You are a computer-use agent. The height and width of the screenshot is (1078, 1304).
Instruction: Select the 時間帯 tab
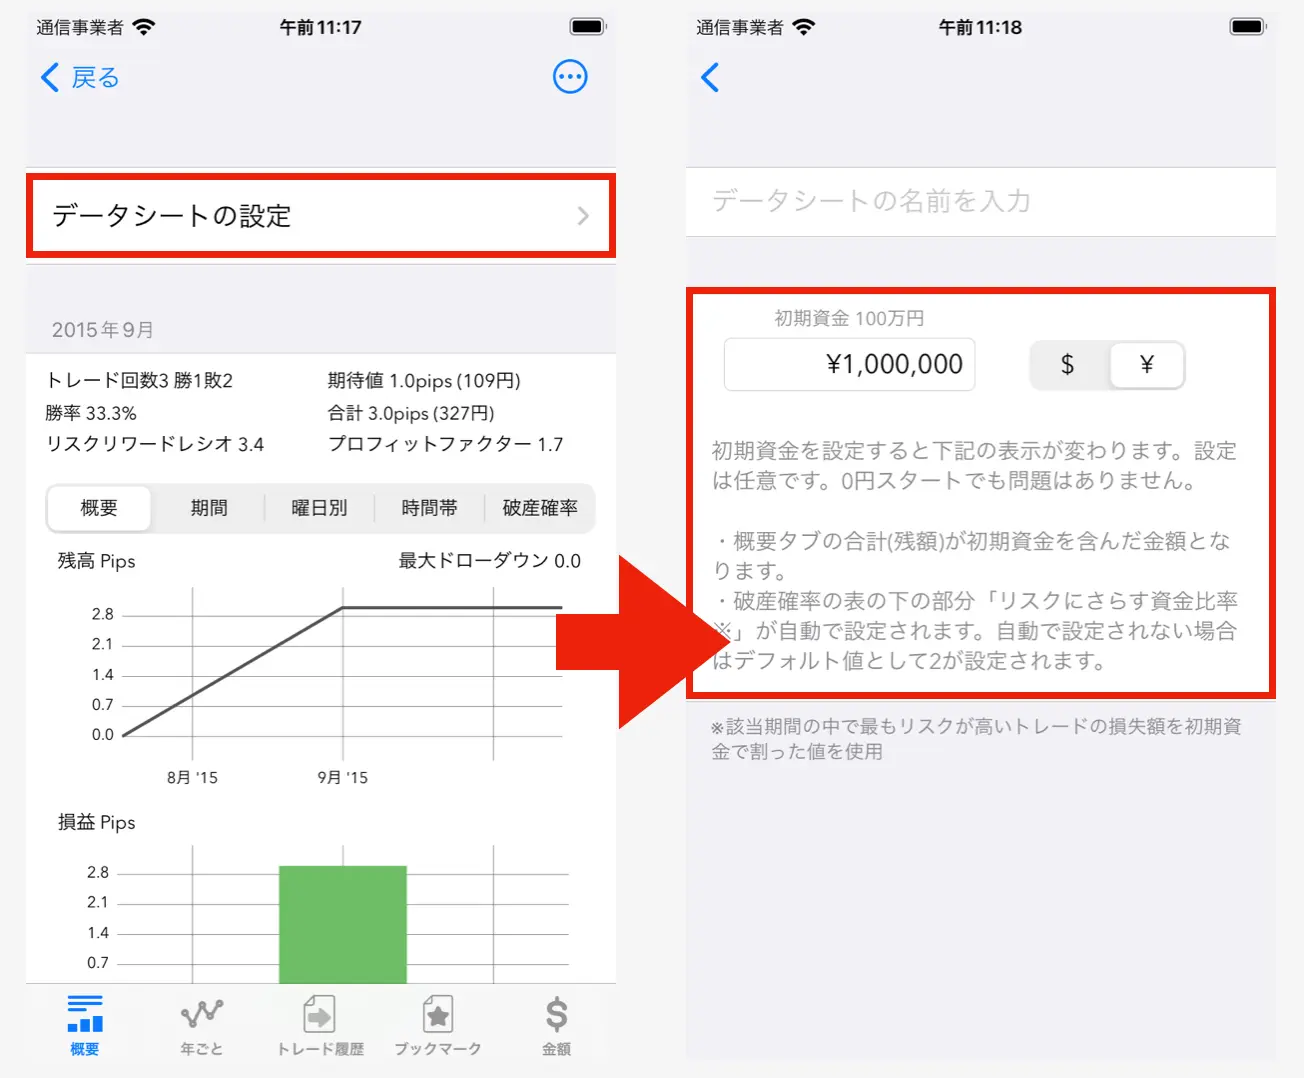pyautogui.click(x=429, y=508)
